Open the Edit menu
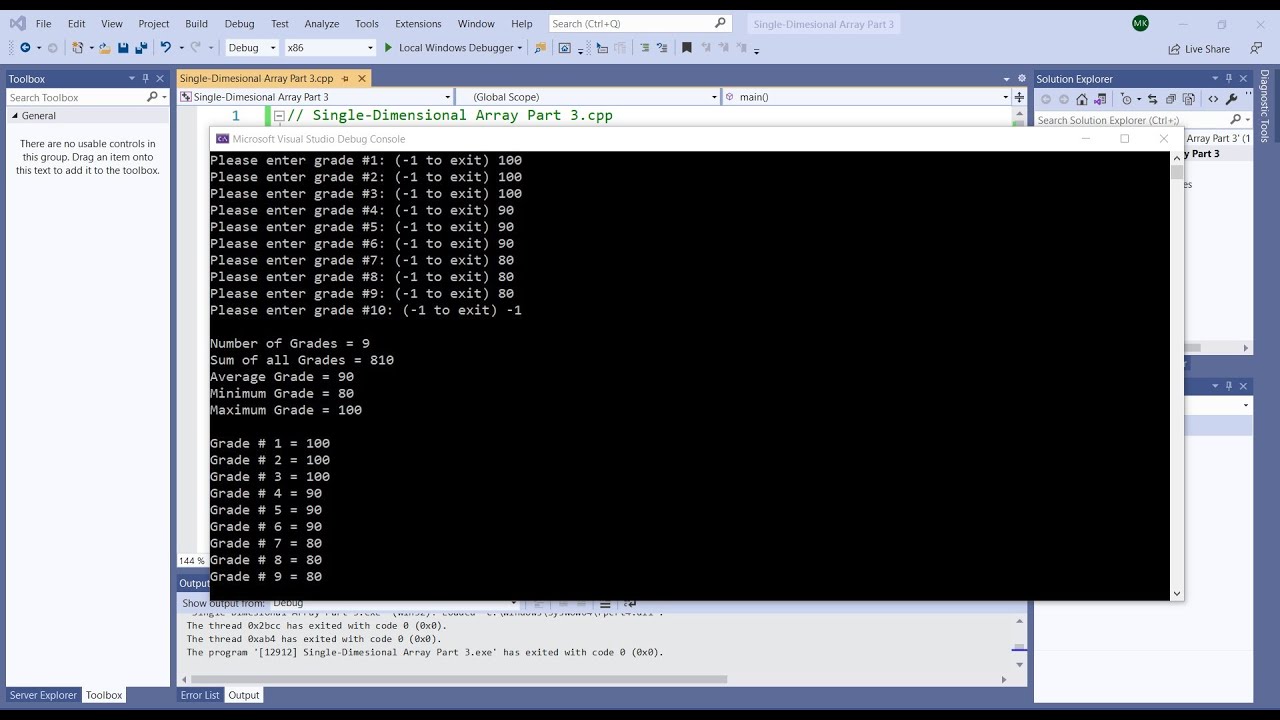The image size is (1280, 720). pos(76,23)
